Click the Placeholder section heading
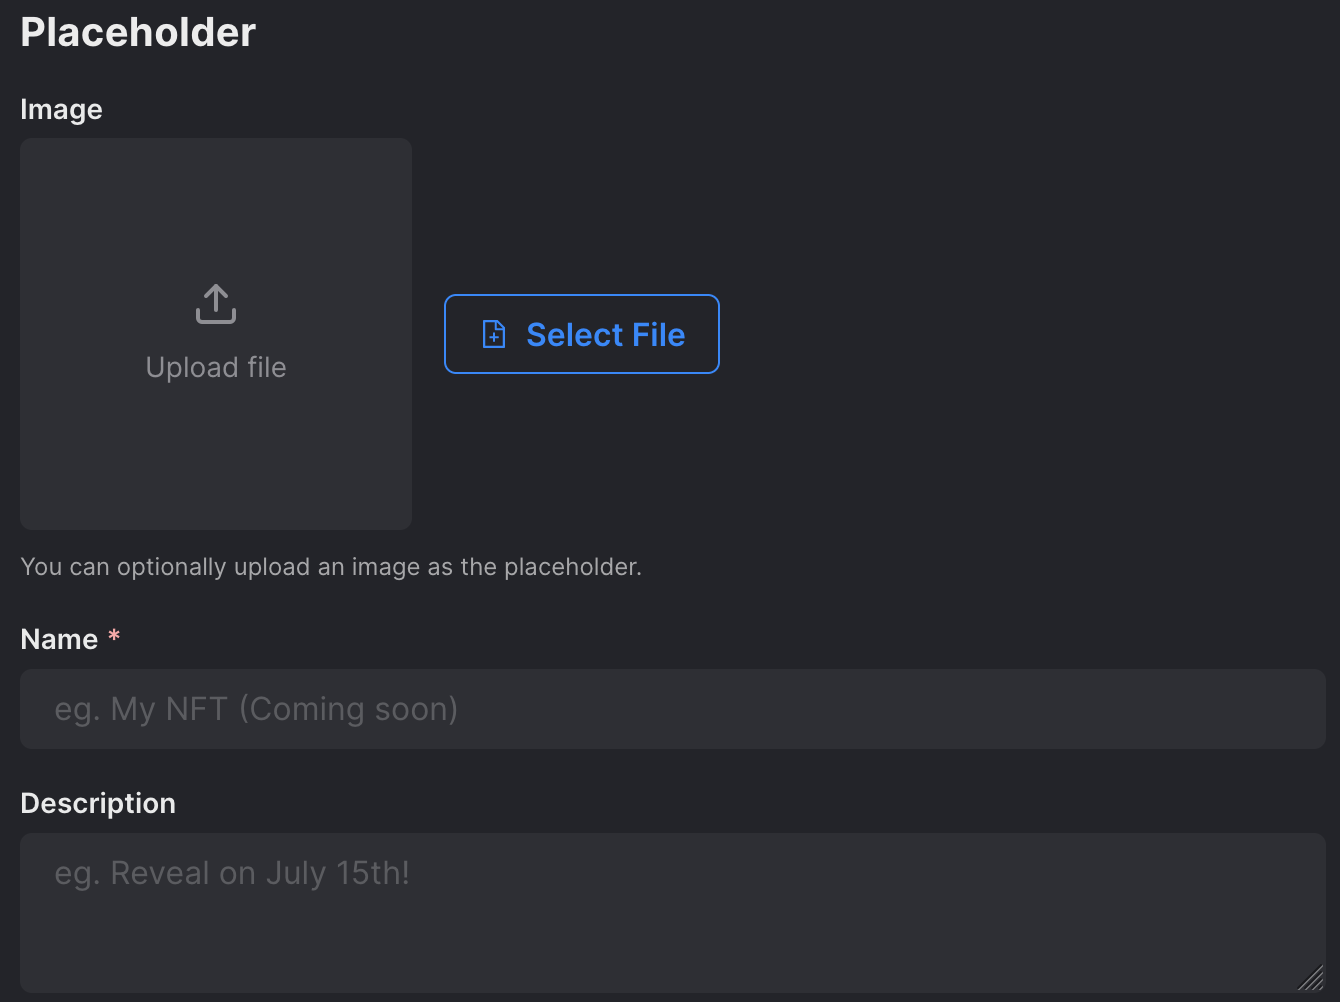 (x=137, y=31)
